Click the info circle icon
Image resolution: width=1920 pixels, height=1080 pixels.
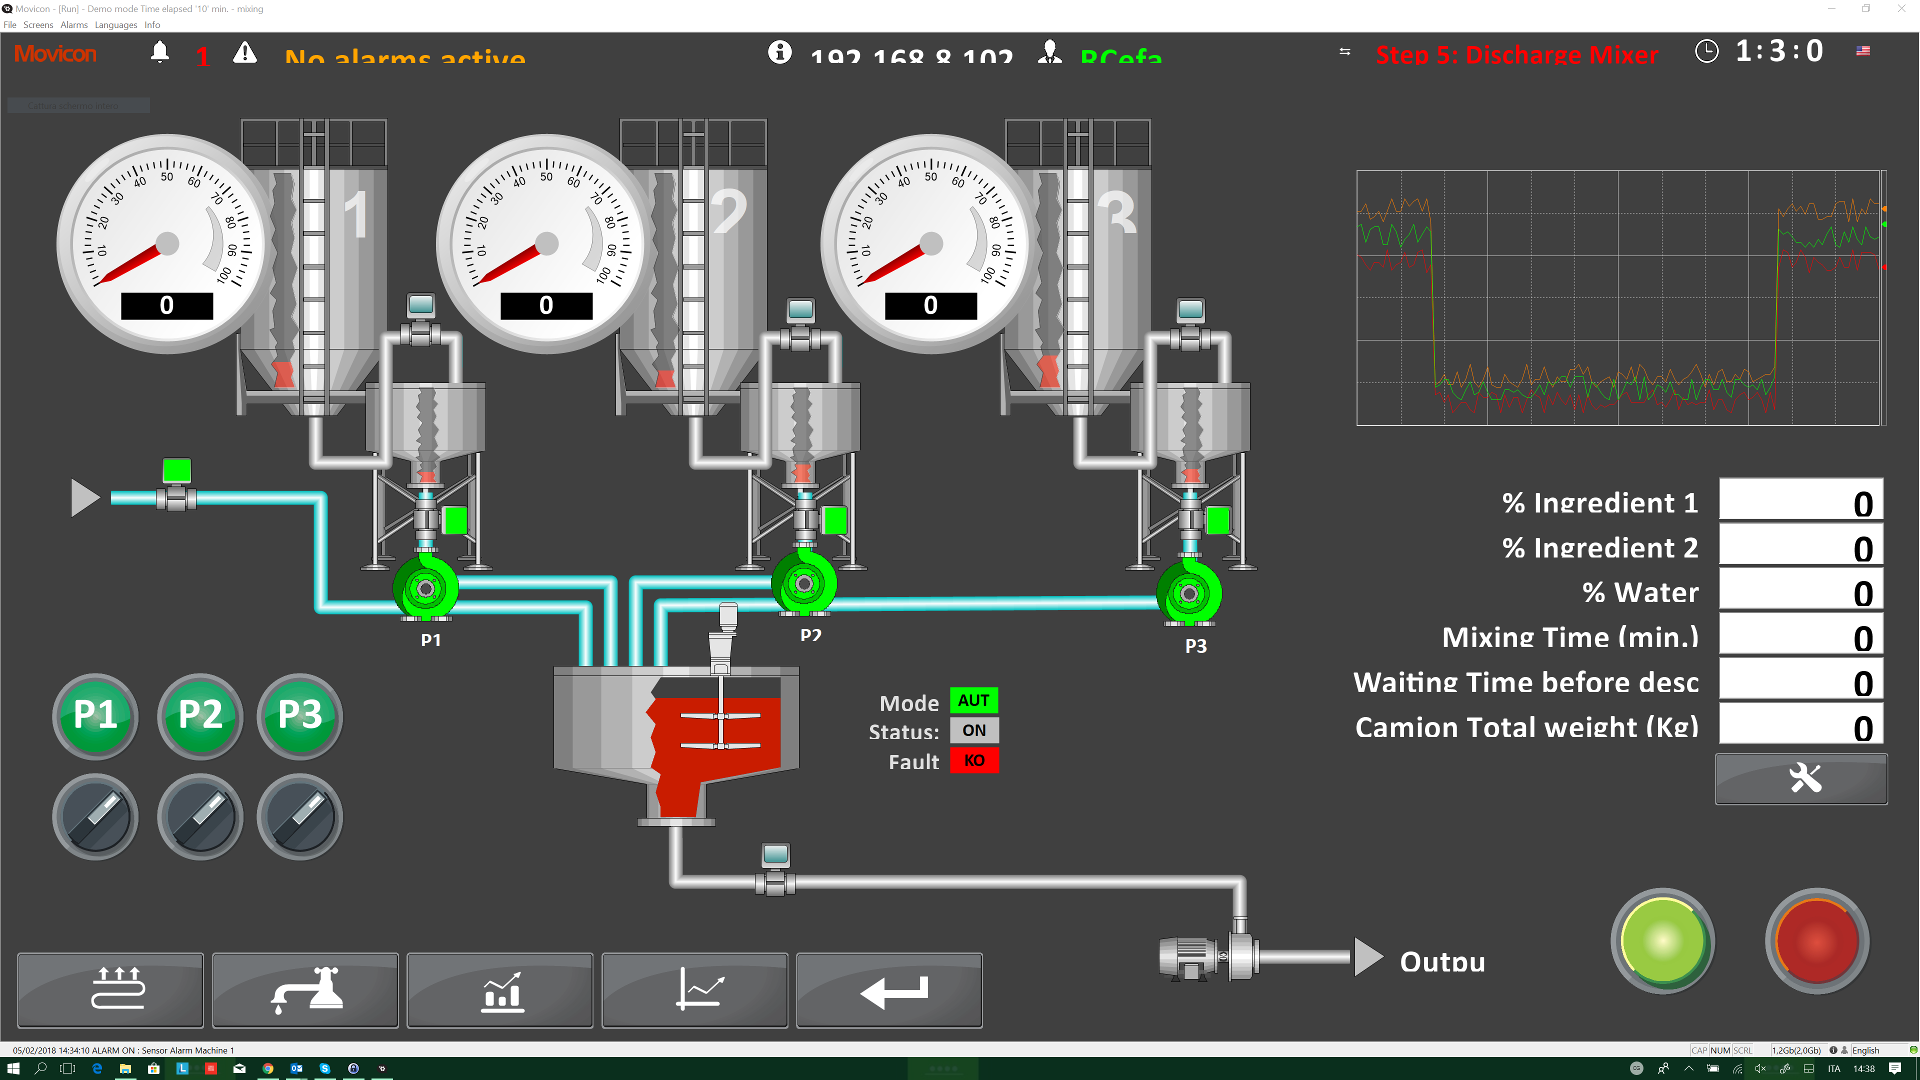coord(780,52)
